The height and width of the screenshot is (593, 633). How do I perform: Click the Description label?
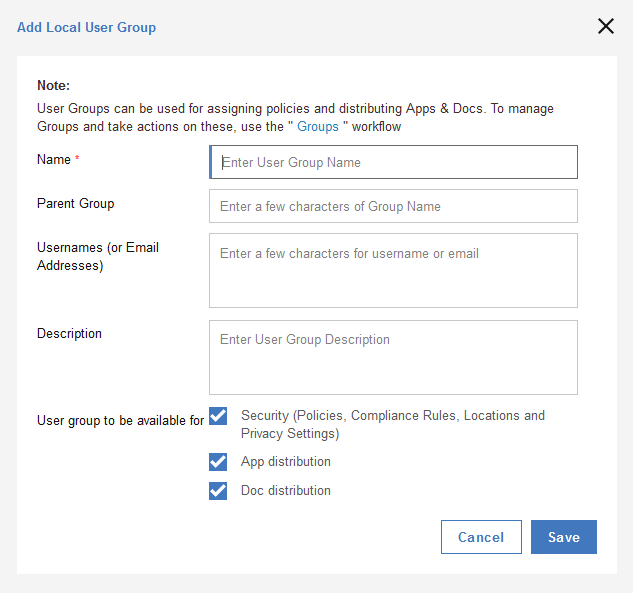[69, 333]
